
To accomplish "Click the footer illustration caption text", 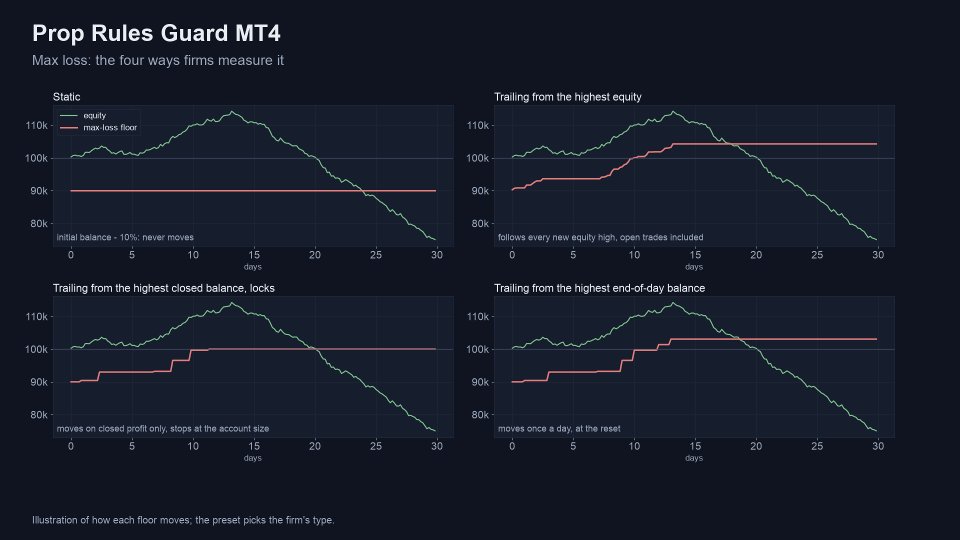I will [x=183, y=520].
